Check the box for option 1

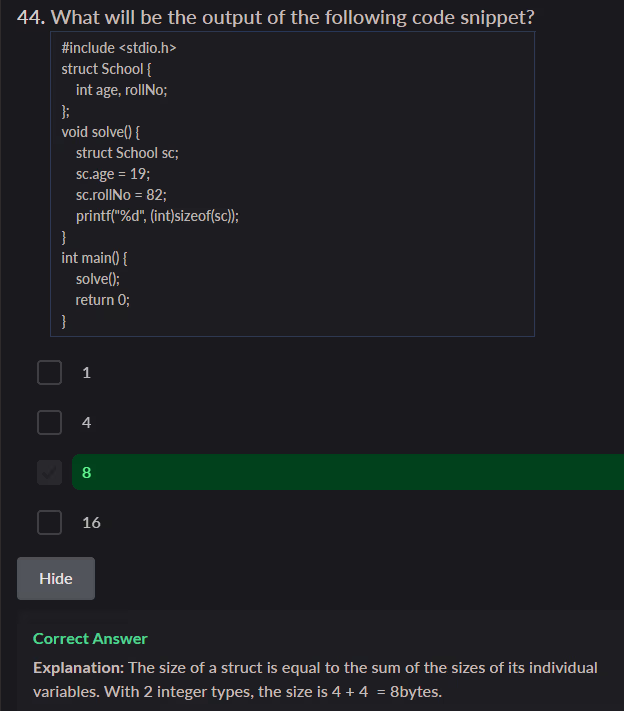(x=50, y=373)
